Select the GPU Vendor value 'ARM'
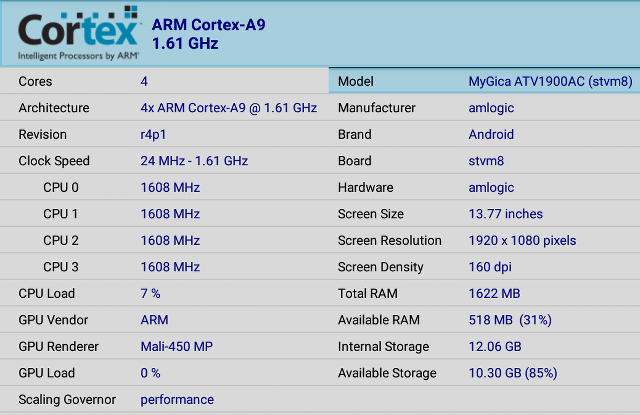Viewport: 640px width, 415px height. click(154, 320)
